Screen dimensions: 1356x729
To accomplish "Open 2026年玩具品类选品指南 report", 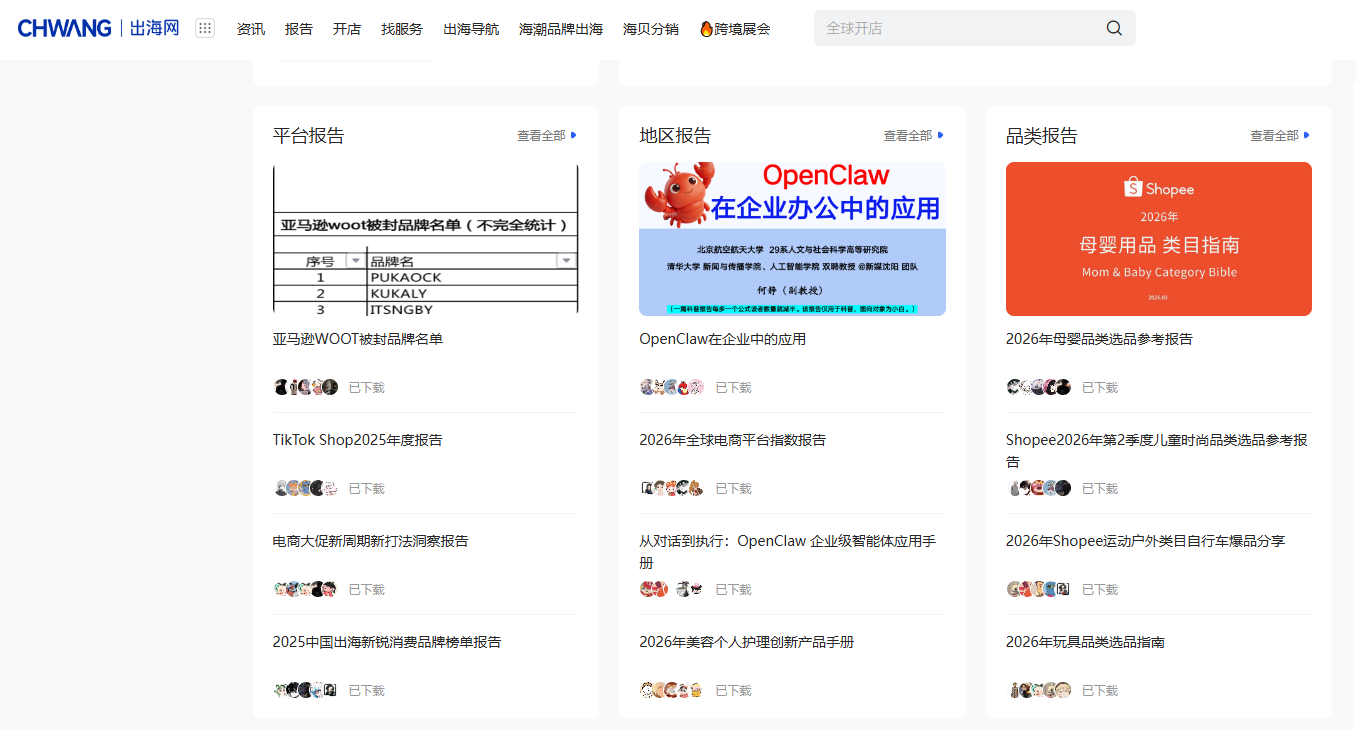I will 1085,642.
